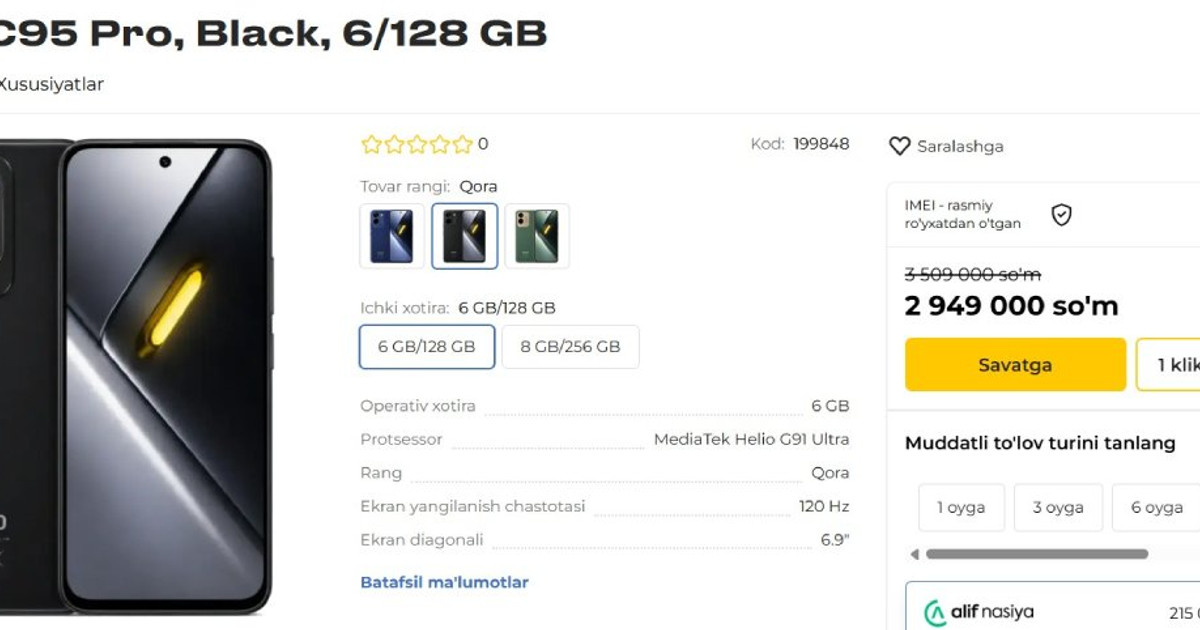
Task: Click the left arrow of installment scrollbar
Action: coord(914,554)
